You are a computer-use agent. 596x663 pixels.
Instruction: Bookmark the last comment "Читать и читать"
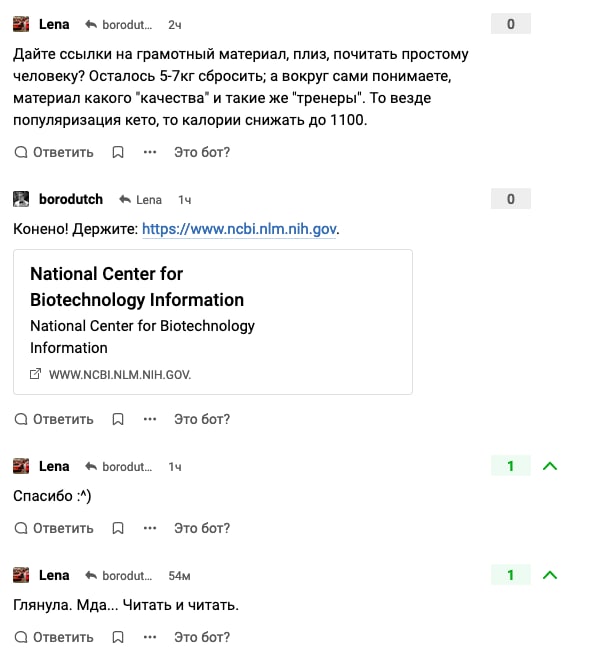[x=118, y=637]
